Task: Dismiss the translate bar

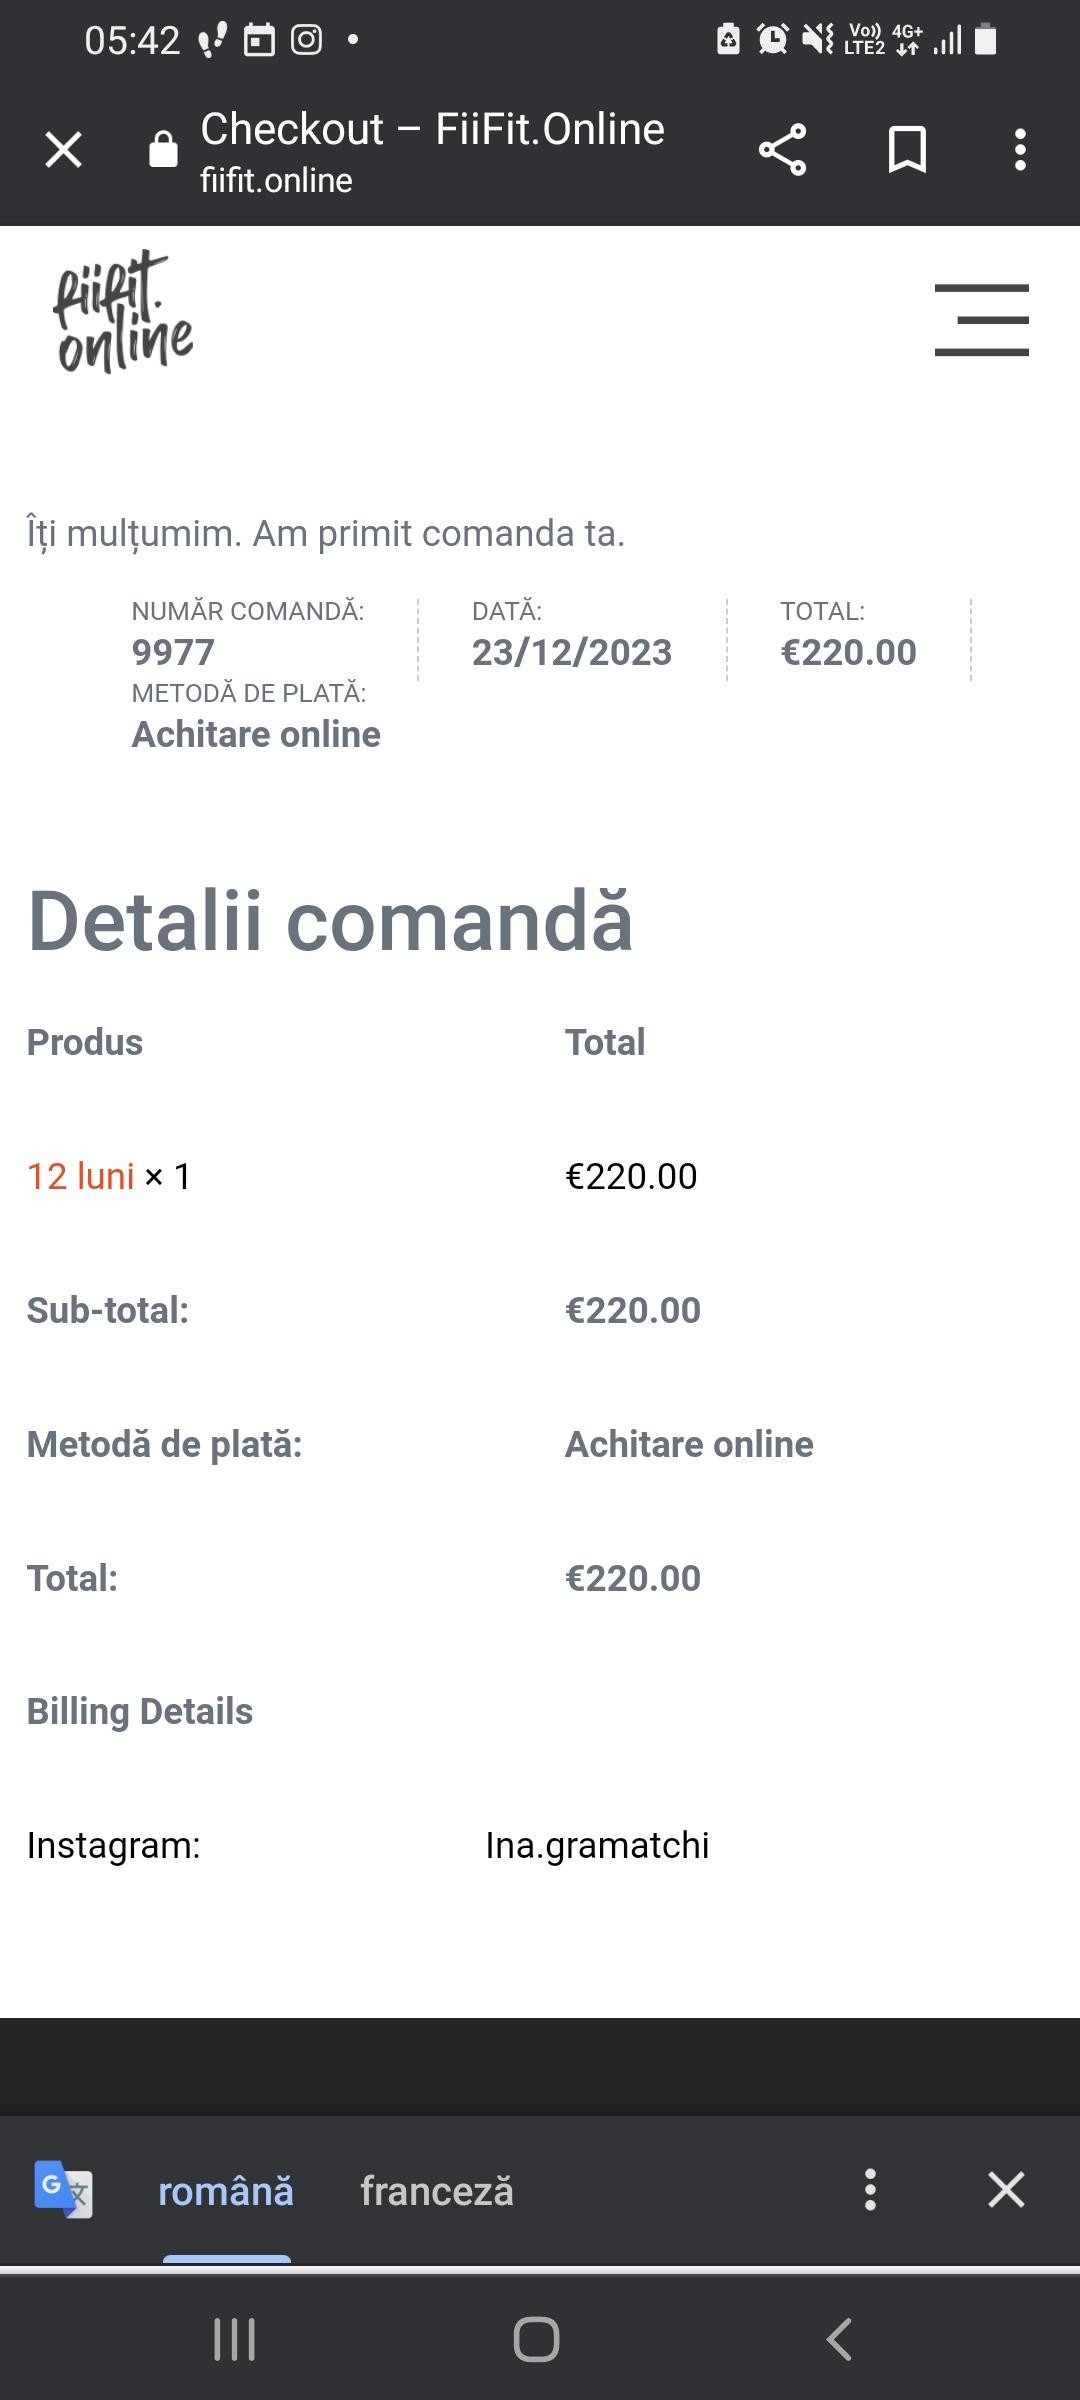Action: [1006, 2189]
